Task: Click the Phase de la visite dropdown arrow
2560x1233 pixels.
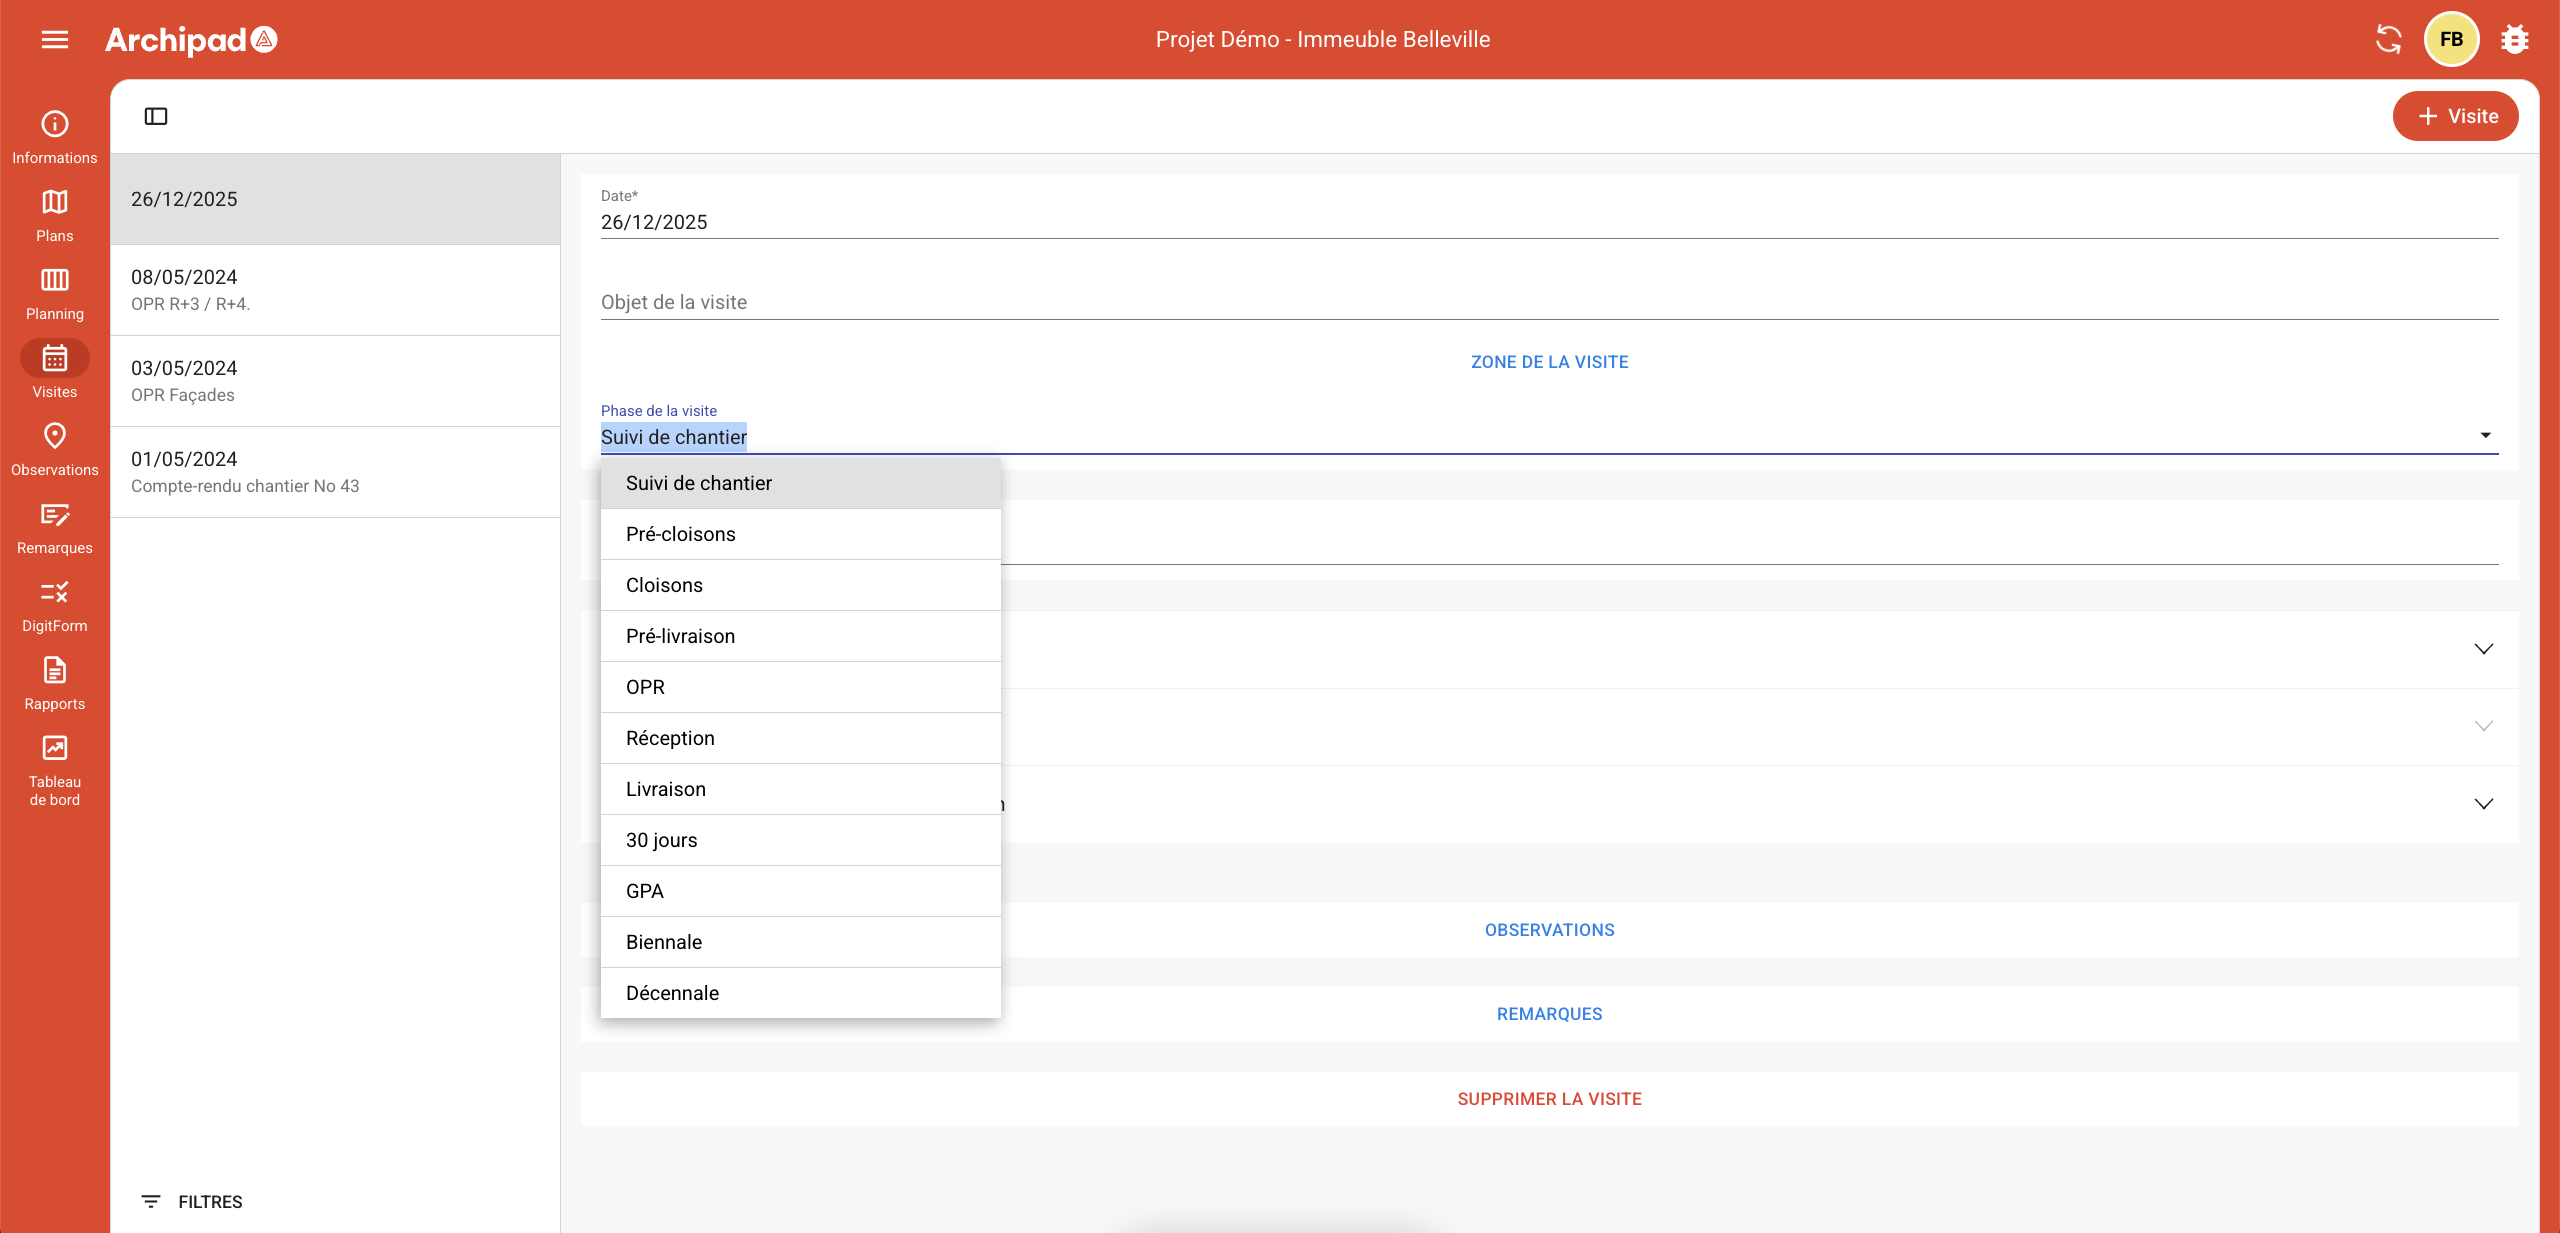Action: coord(2485,436)
